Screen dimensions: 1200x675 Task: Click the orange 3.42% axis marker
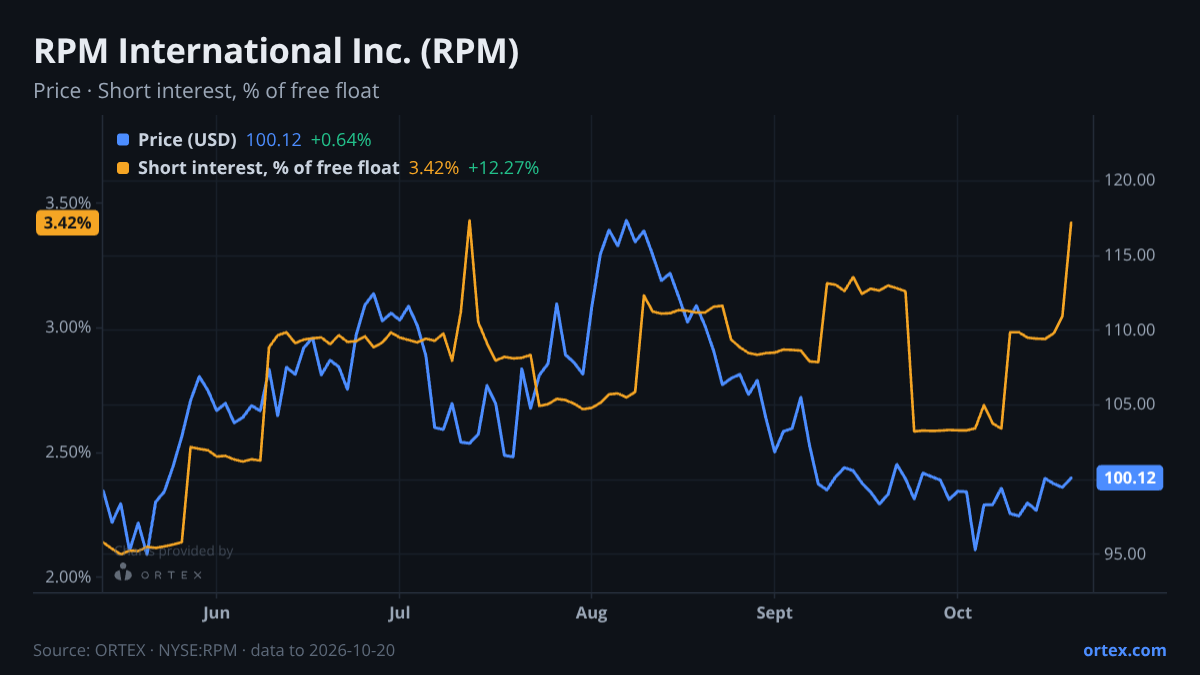(x=68, y=223)
